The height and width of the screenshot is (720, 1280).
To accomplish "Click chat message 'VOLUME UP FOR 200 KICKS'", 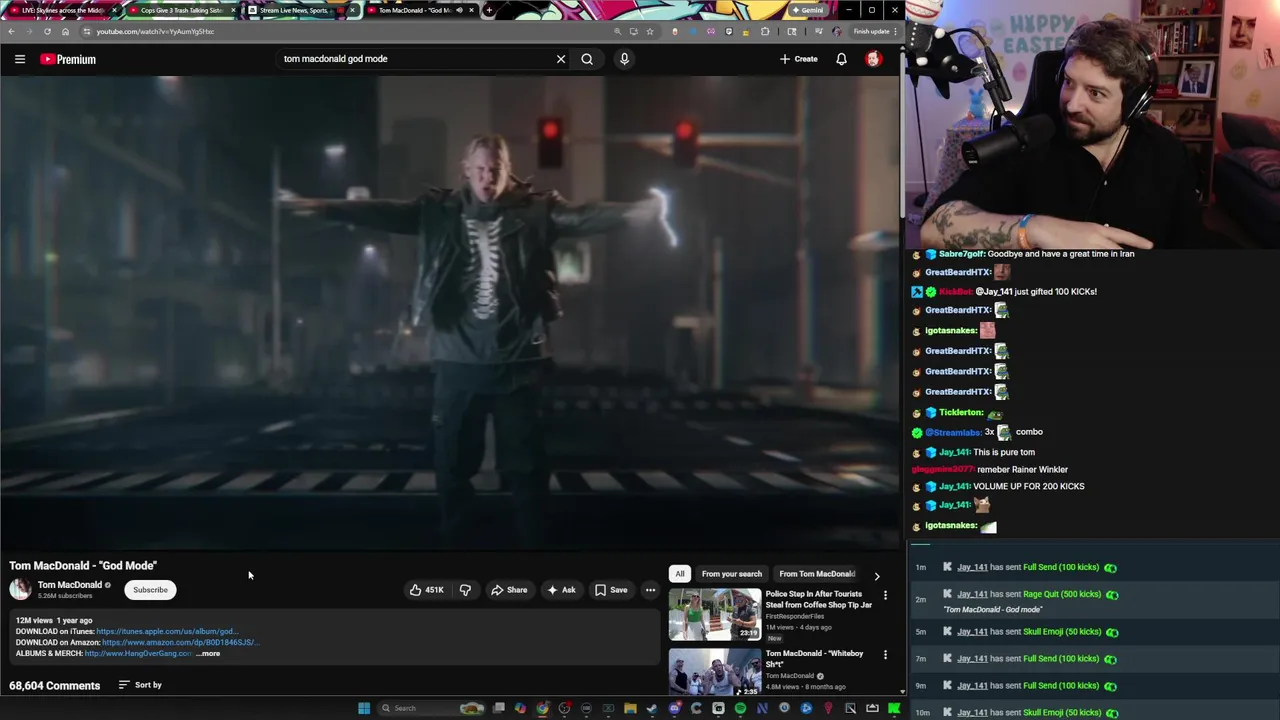I will [x=1028, y=487].
